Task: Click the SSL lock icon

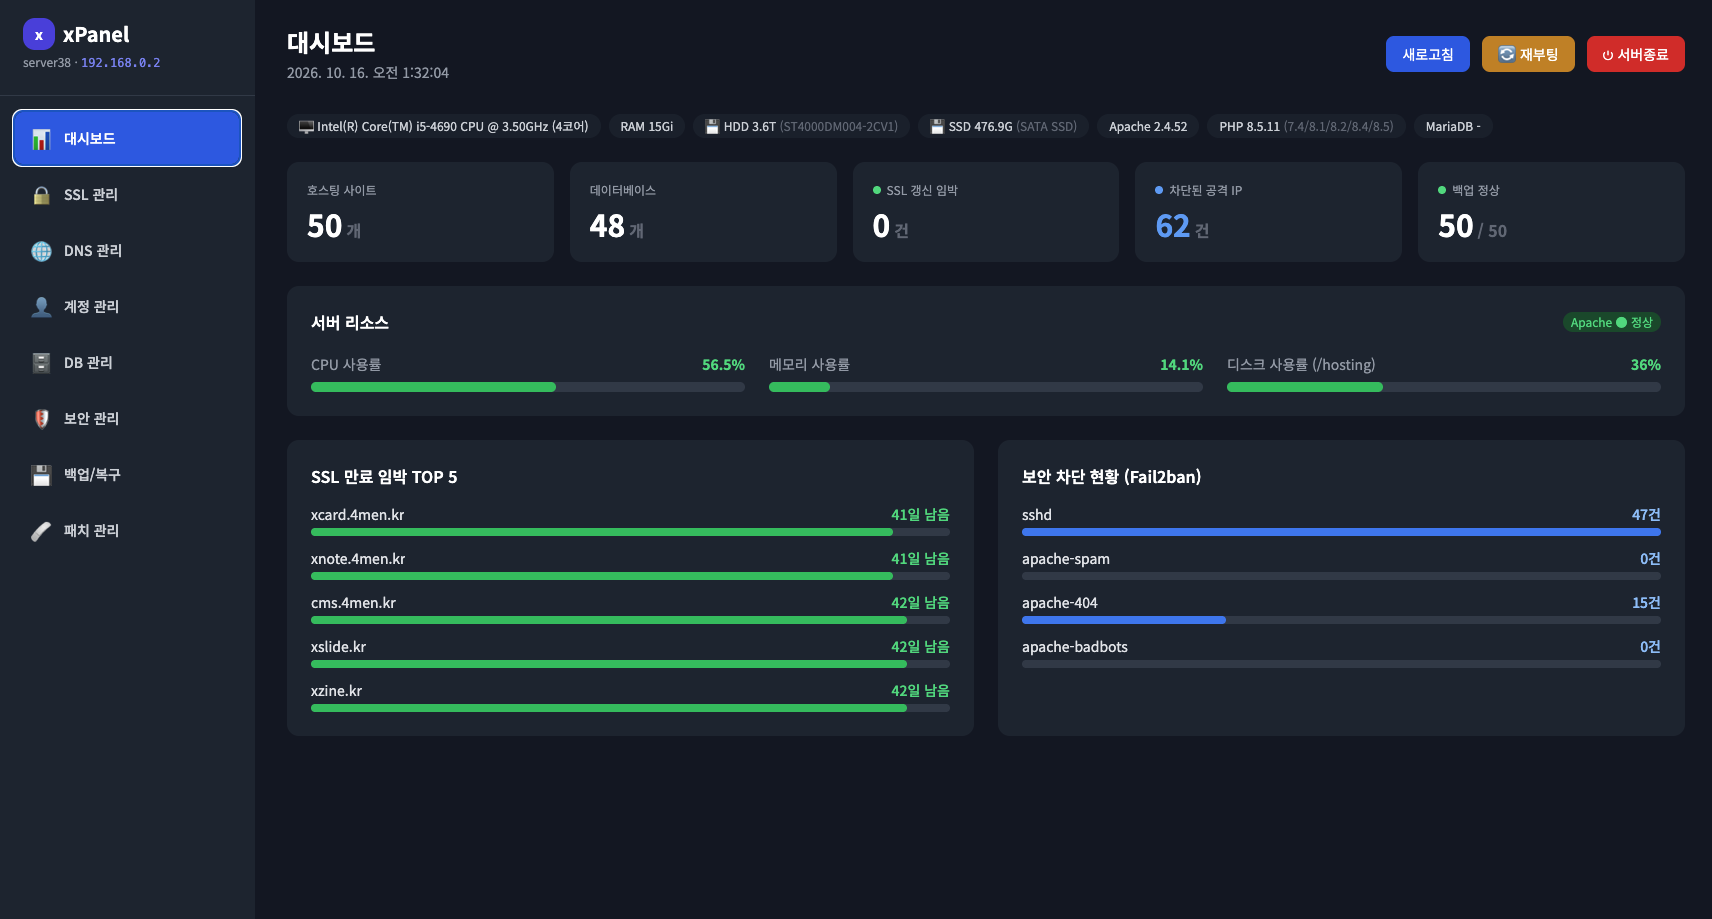Action: [41, 195]
